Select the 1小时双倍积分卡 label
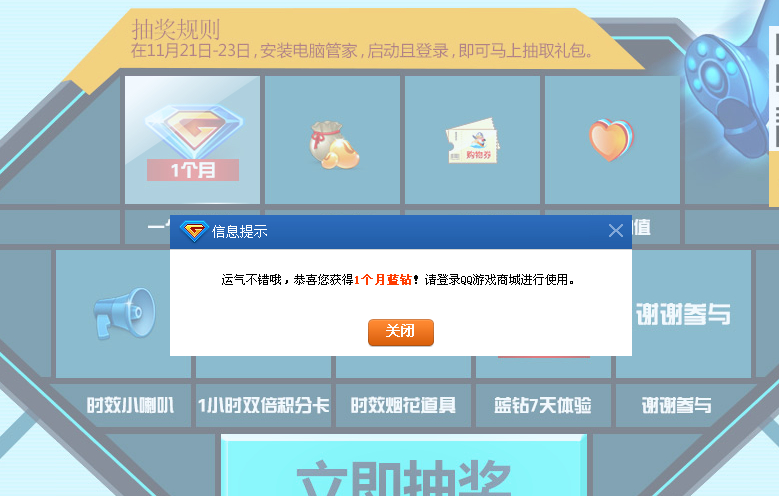The image size is (779, 496). pyautogui.click(x=263, y=405)
